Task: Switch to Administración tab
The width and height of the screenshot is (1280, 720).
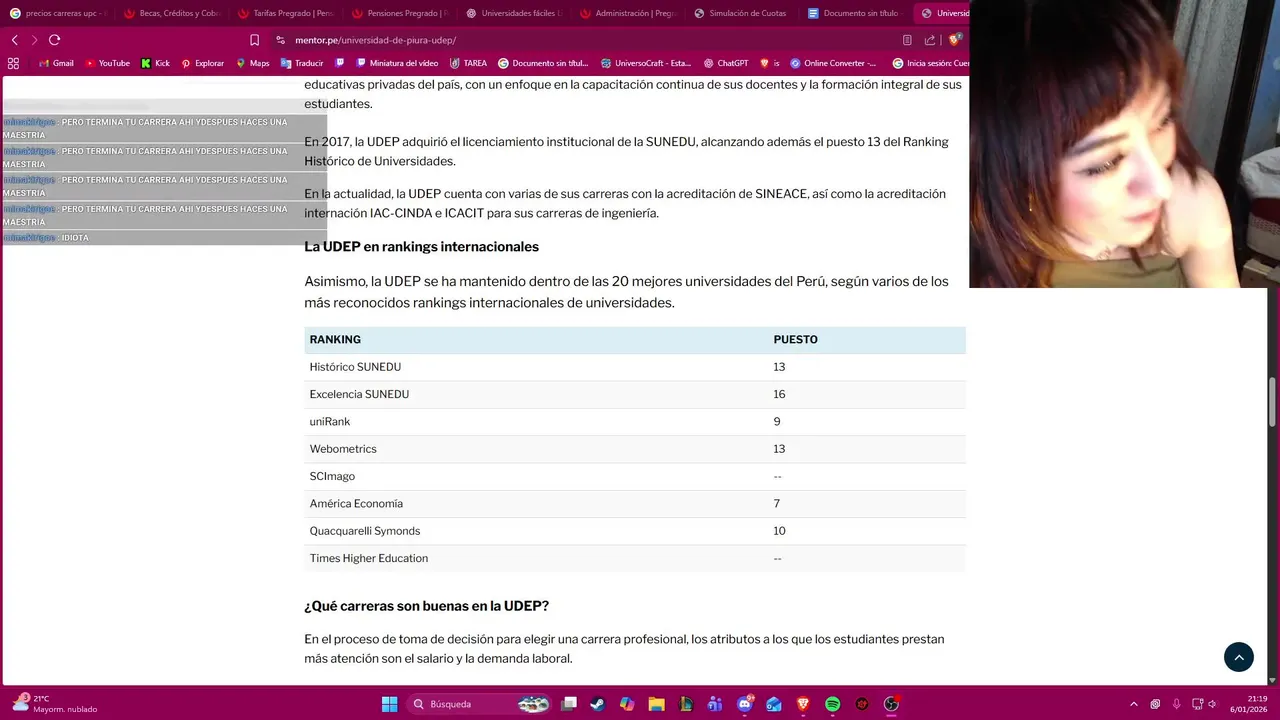Action: [x=627, y=13]
